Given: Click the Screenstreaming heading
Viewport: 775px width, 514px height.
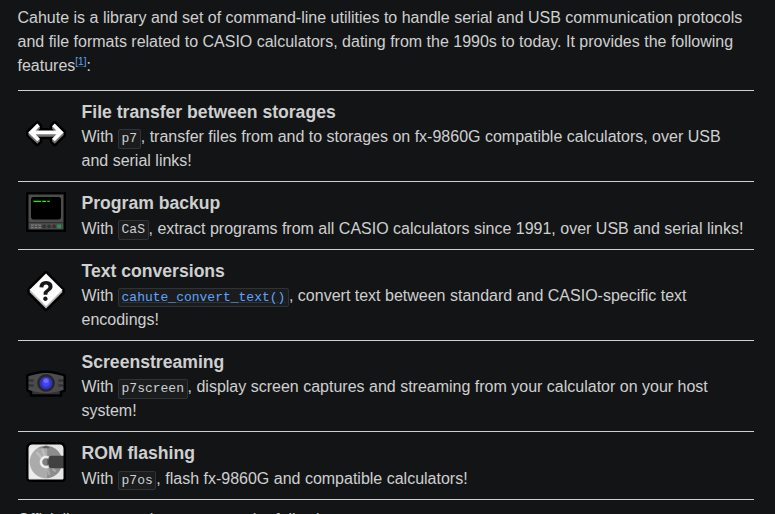Looking at the screenshot, I should pos(152,362).
